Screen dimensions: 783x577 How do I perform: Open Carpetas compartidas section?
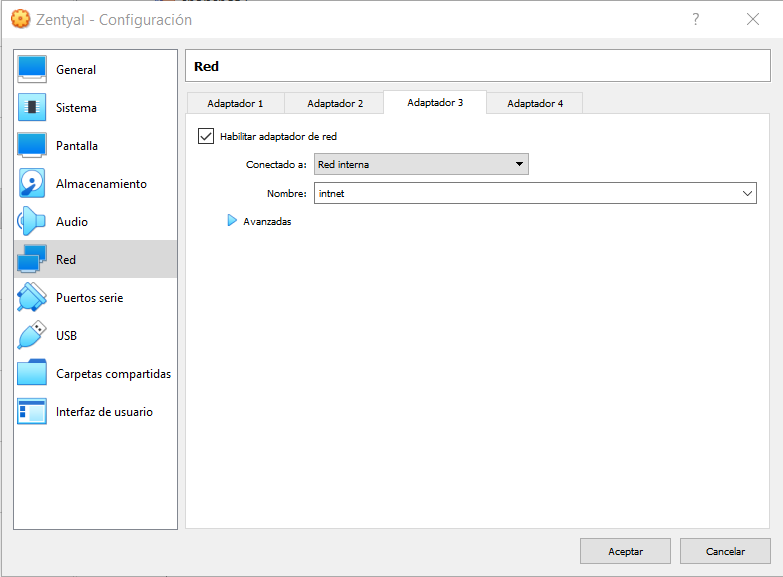pos(113,374)
